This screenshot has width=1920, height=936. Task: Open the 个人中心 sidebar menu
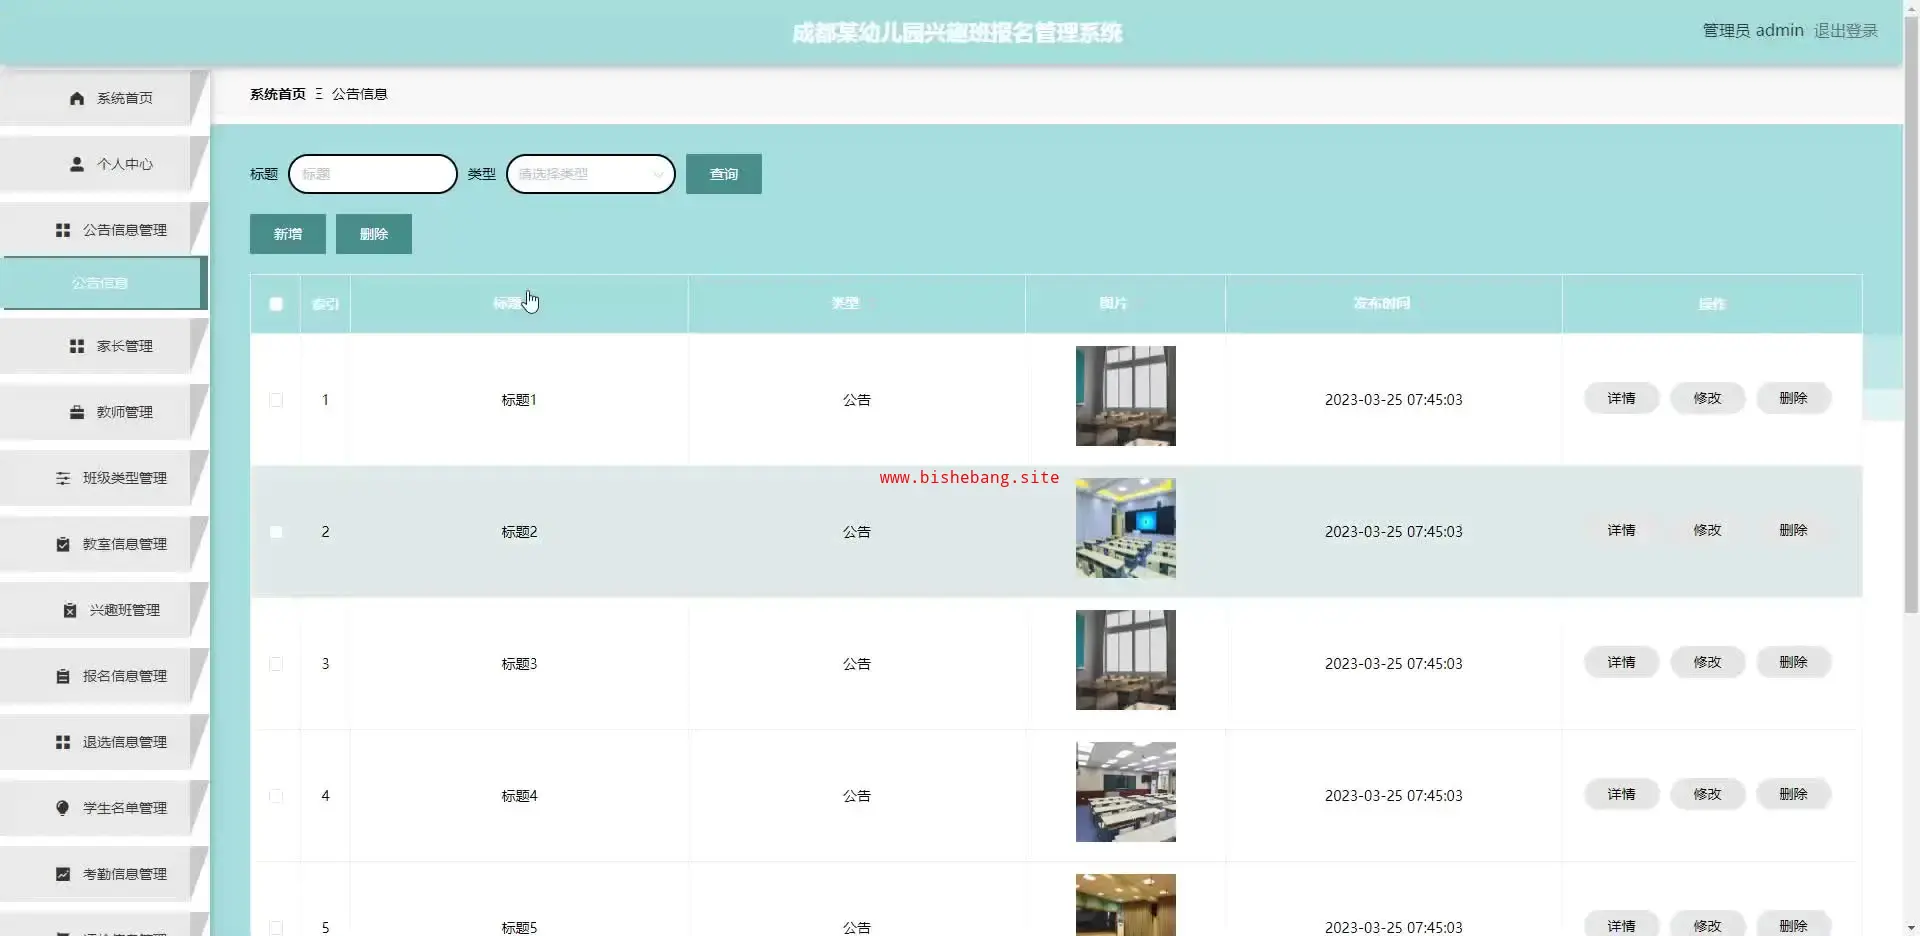(104, 164)
